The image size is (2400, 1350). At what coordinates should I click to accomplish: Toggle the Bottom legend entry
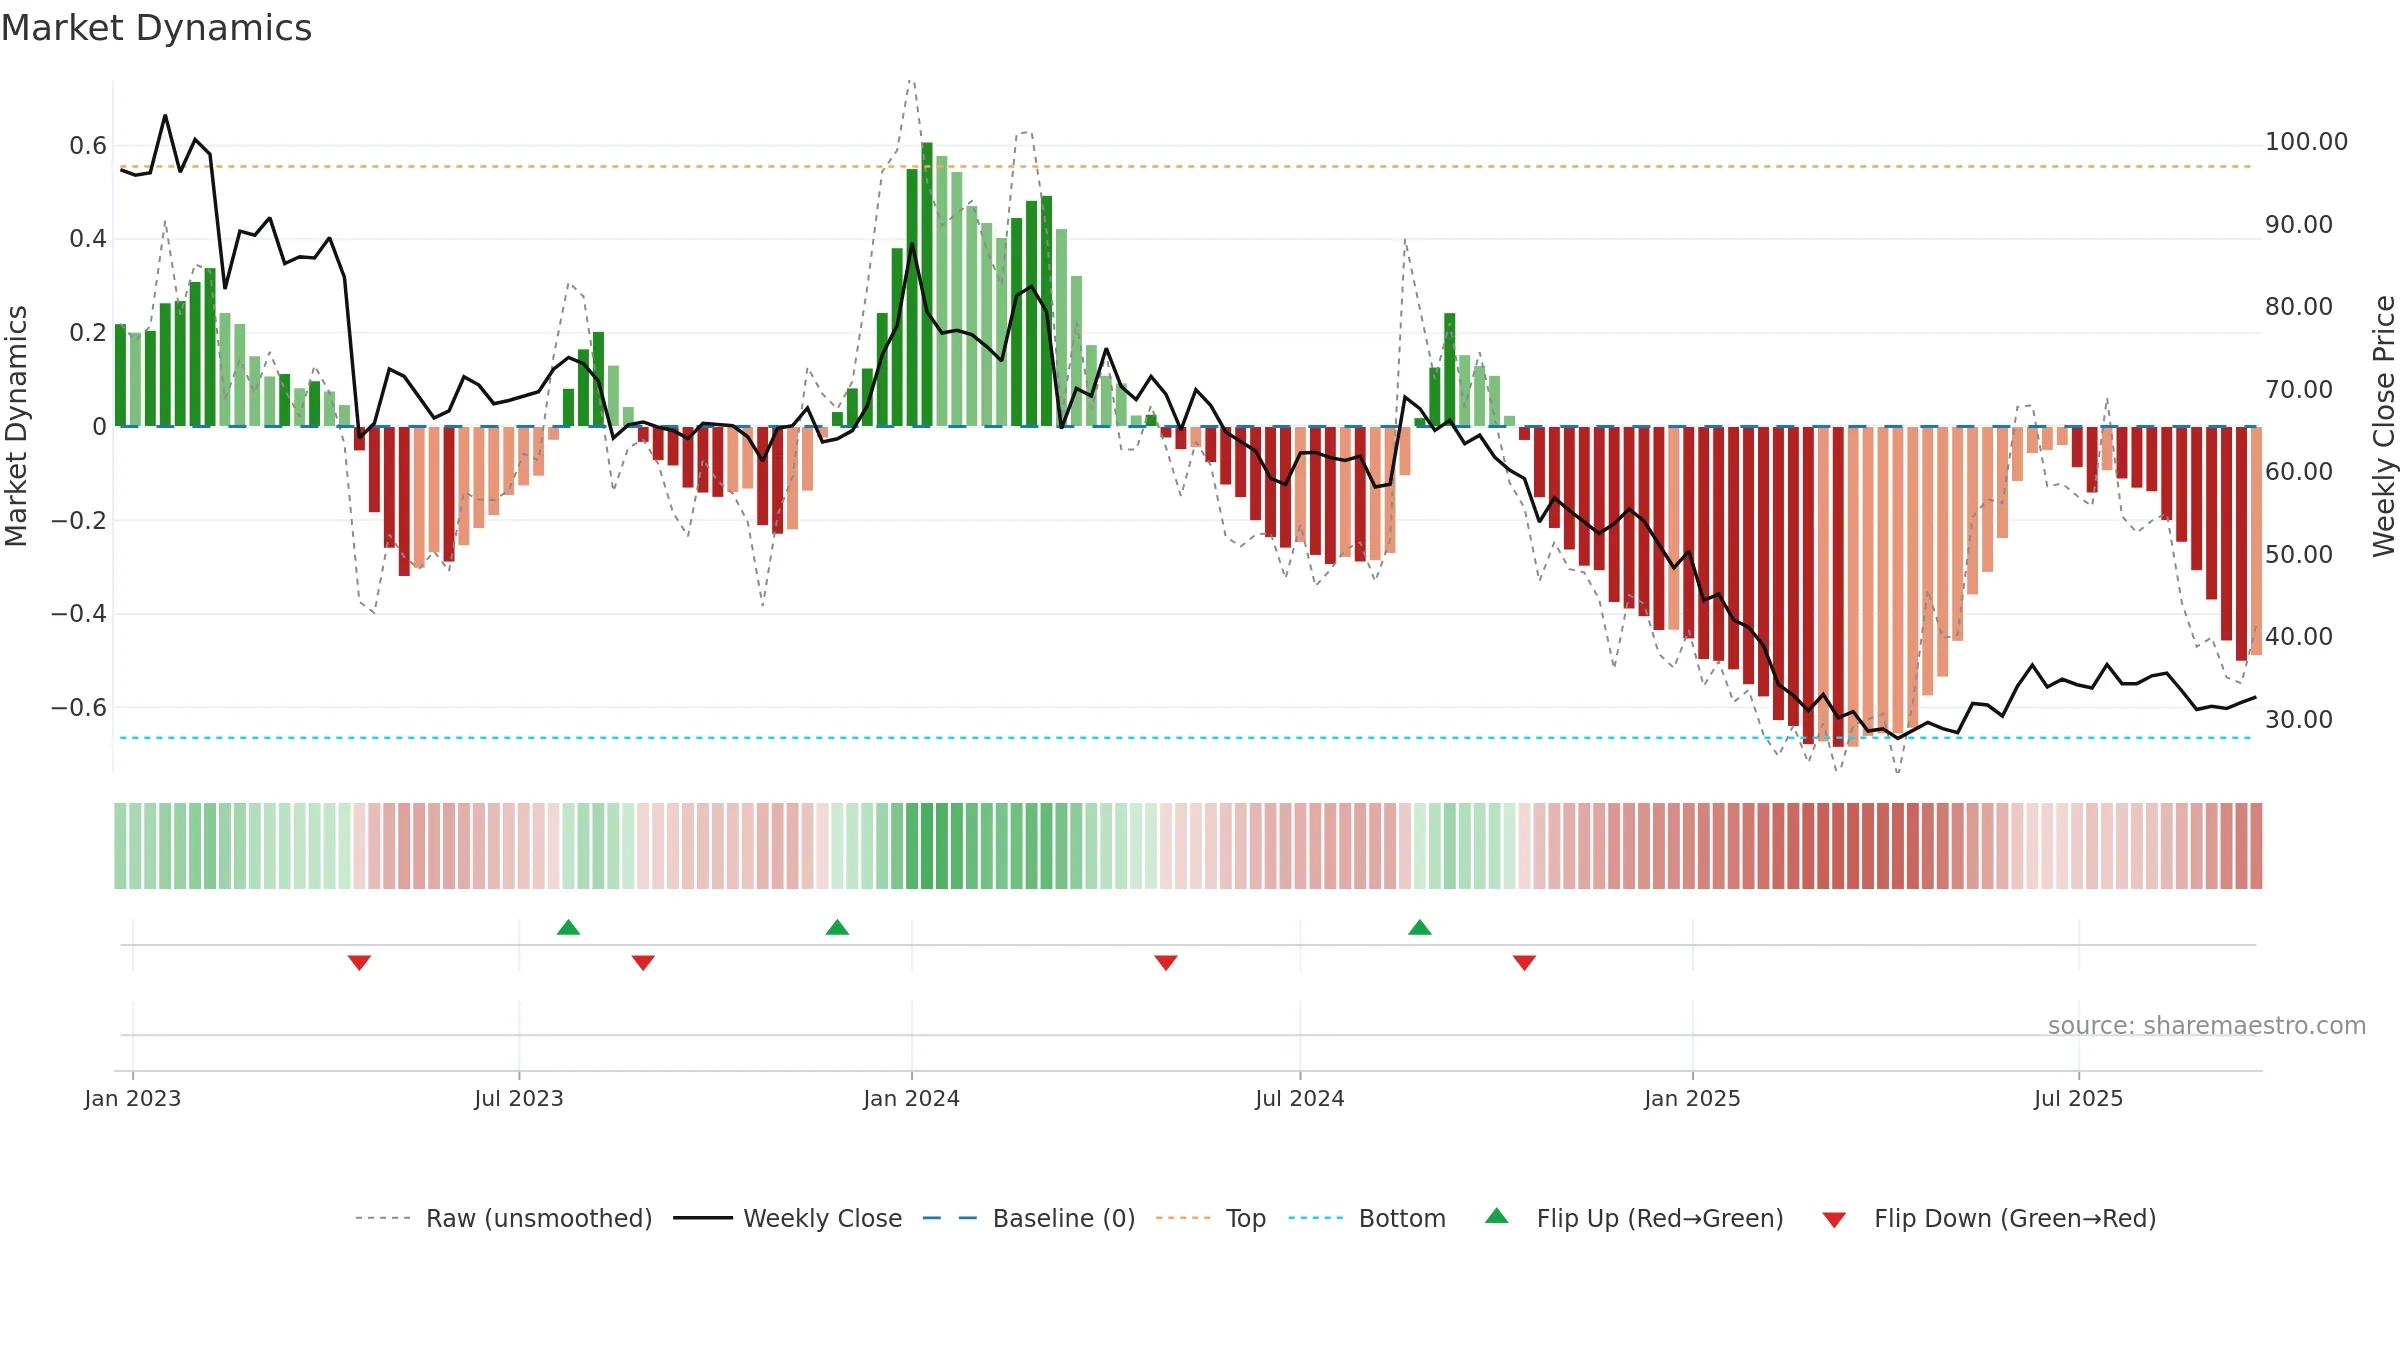click(1367, 1218)
